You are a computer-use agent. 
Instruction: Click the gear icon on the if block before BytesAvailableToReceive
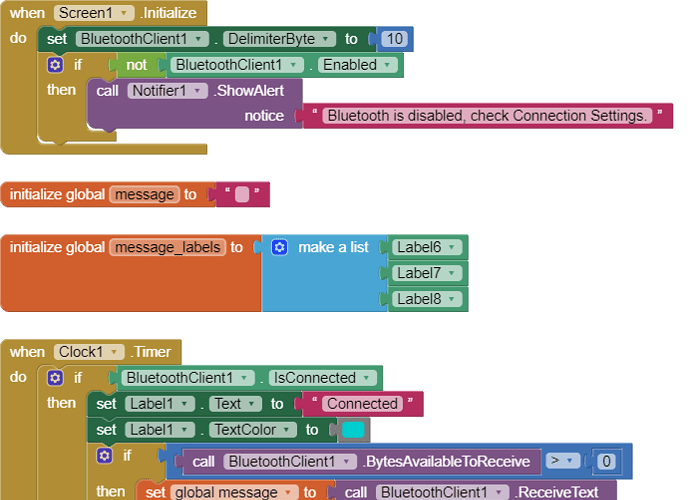pos(105,455)
